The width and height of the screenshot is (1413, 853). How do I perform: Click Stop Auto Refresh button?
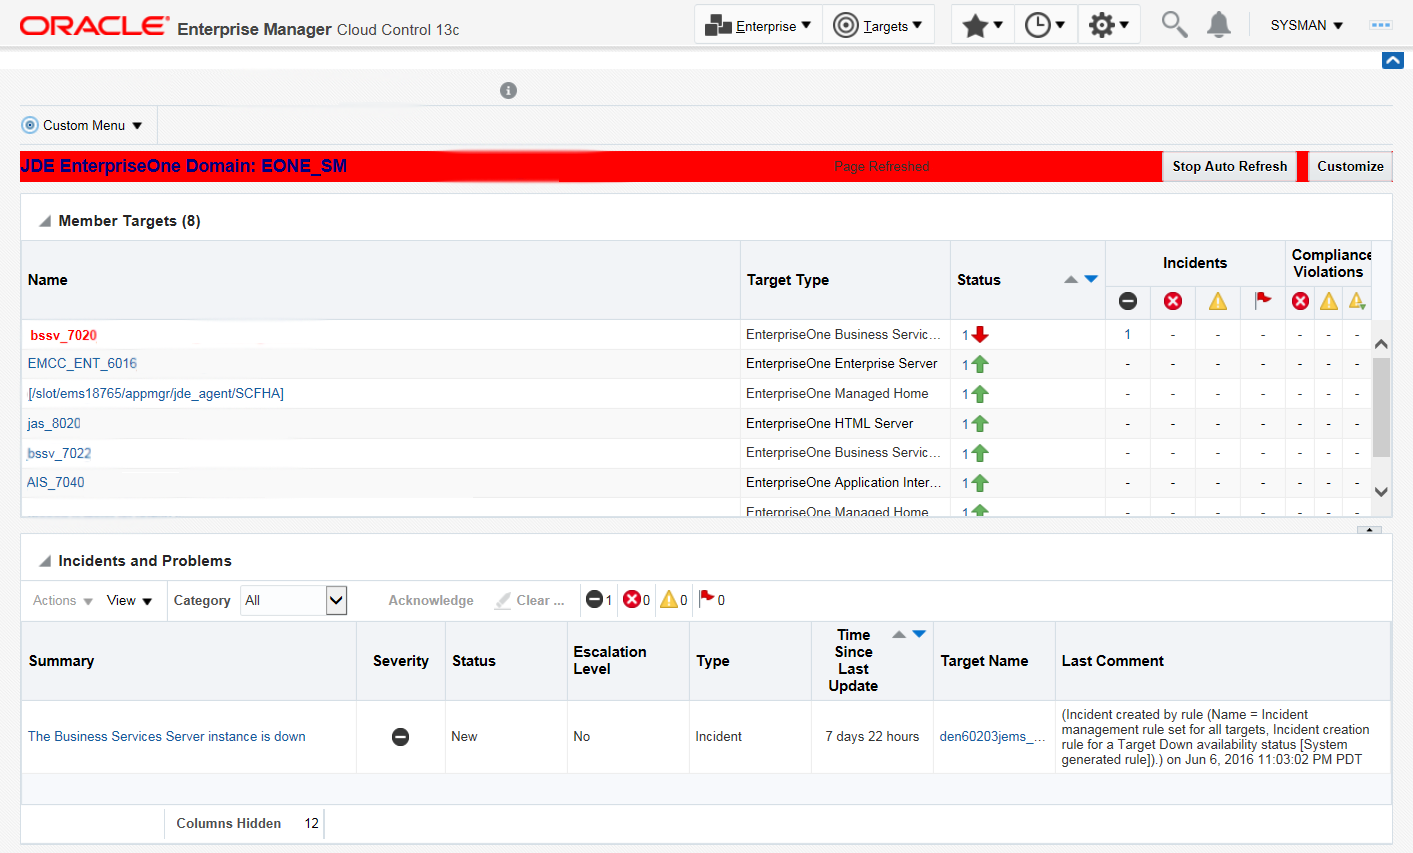point(1229,166)
